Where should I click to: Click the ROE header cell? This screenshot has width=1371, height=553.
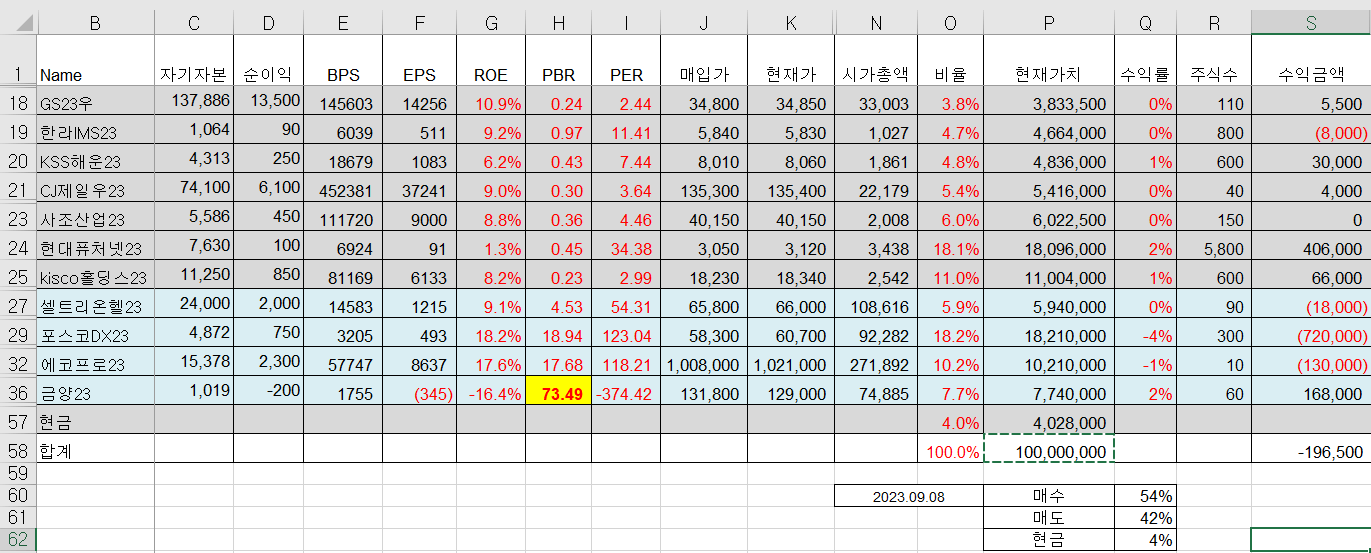490,62
